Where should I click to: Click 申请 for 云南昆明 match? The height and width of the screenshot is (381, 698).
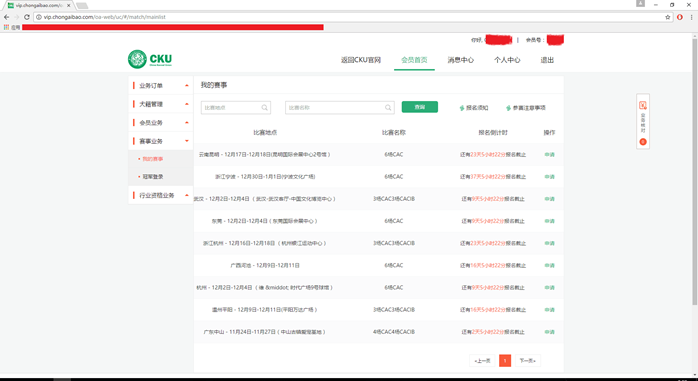pos(550,154)
